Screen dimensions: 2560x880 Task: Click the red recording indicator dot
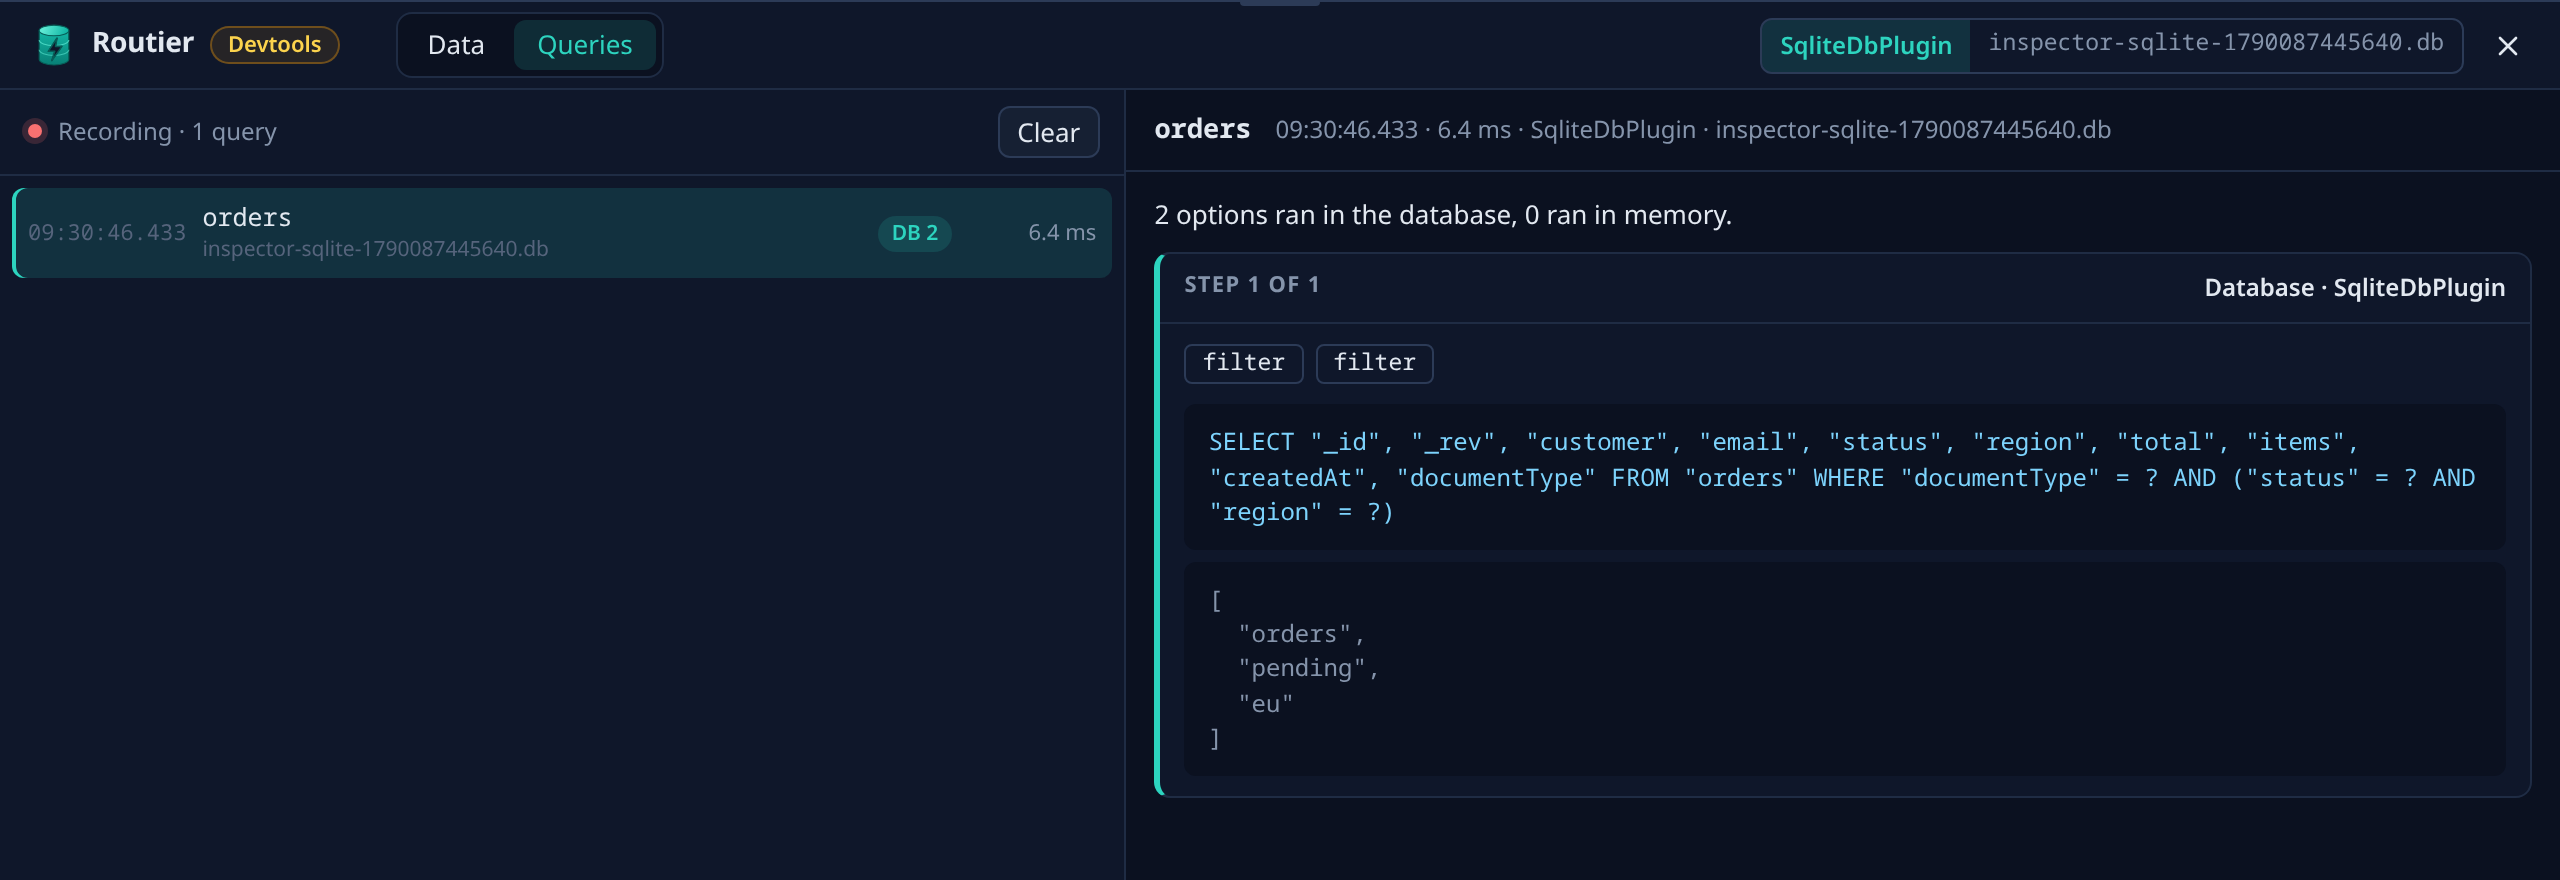[x=35, y=131]
